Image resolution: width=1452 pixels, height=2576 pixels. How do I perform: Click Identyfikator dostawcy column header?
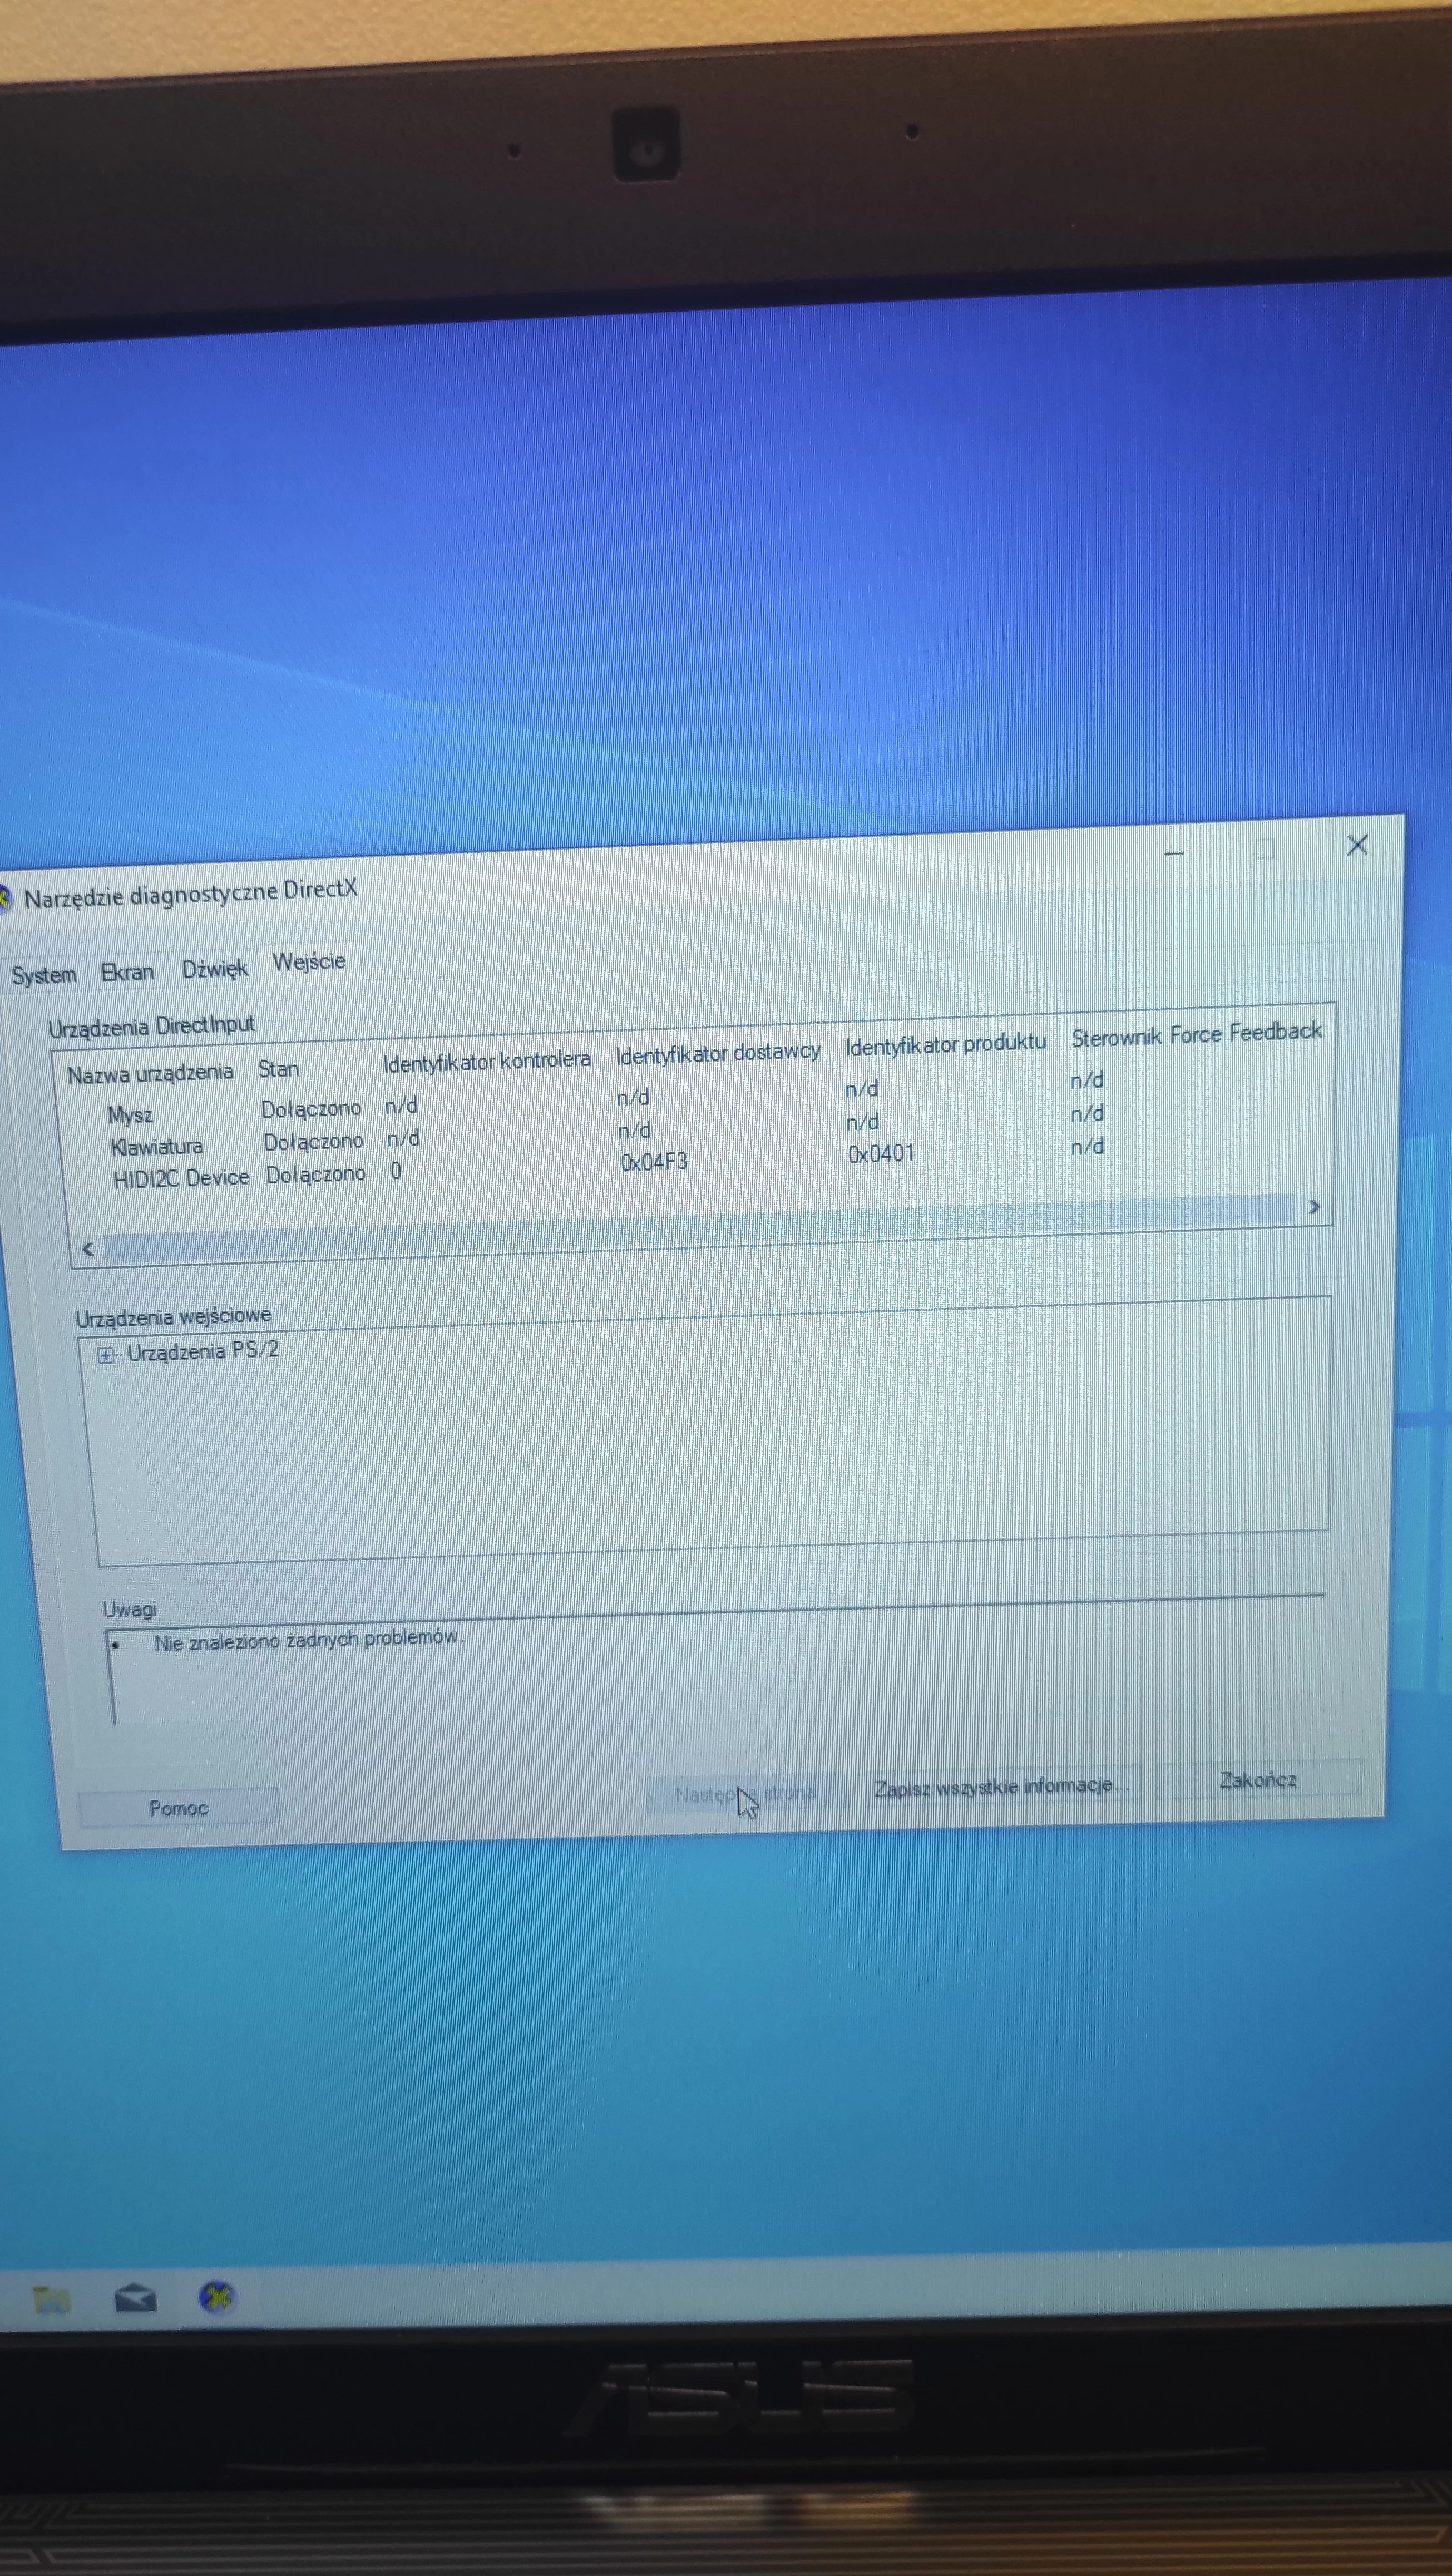coord(718,1052)
